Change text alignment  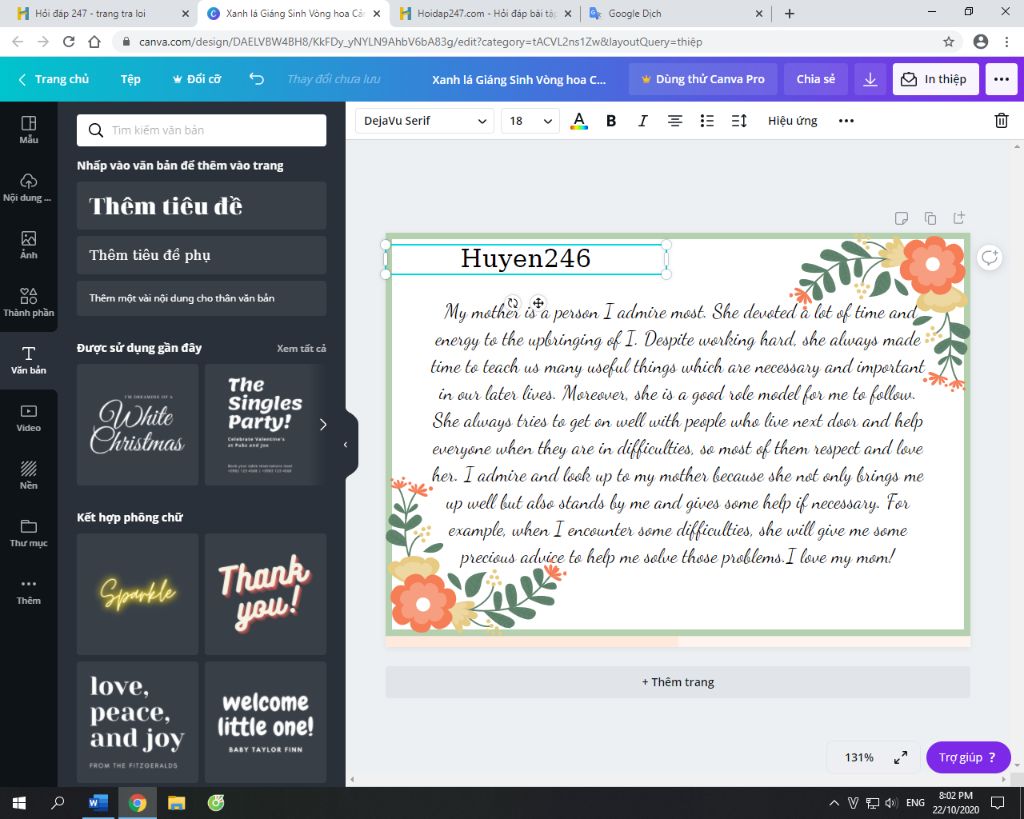point(675,121)
